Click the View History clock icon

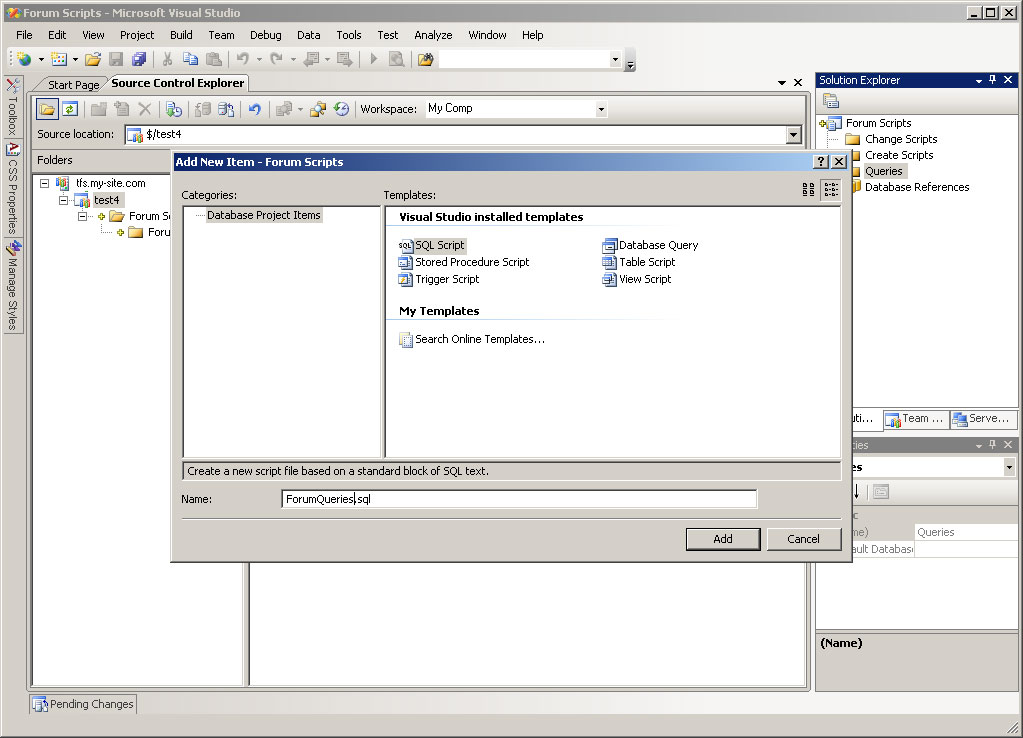[x=341, y=109]
